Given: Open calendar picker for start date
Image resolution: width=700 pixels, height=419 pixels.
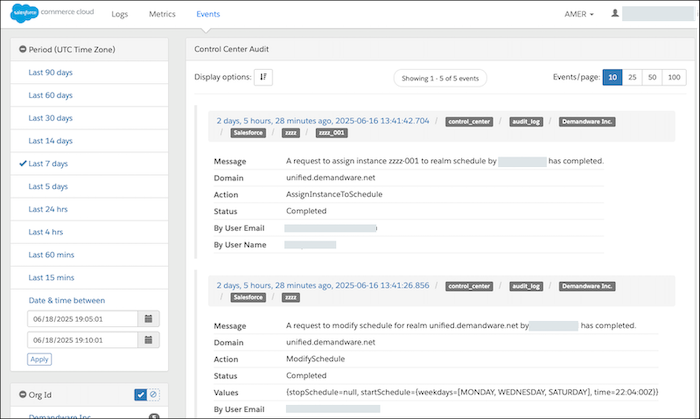Looking at the screenshot, I should (x=149, y=319).
